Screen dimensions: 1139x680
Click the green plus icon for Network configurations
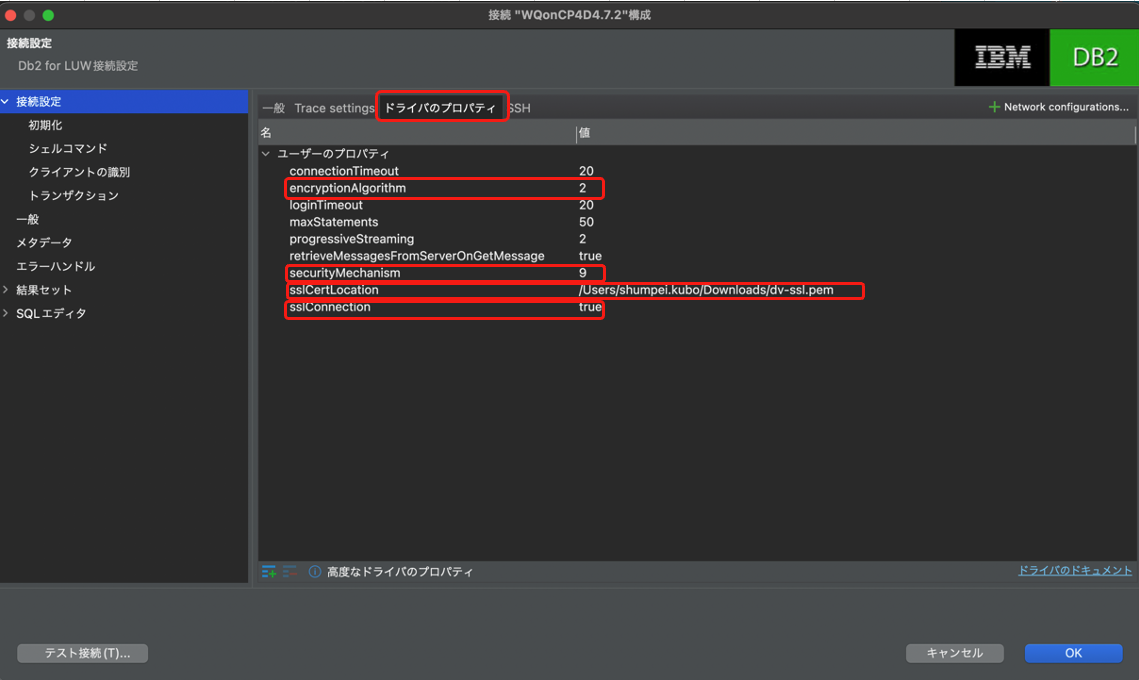click(x=994, y=107)
